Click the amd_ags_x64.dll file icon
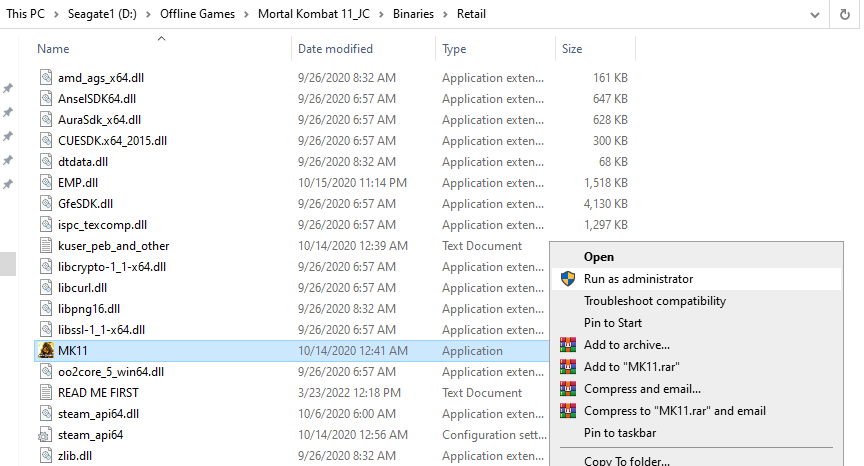The width and height of the screenshot is (864, 466). pyautogui.click(x=46, y=77)
